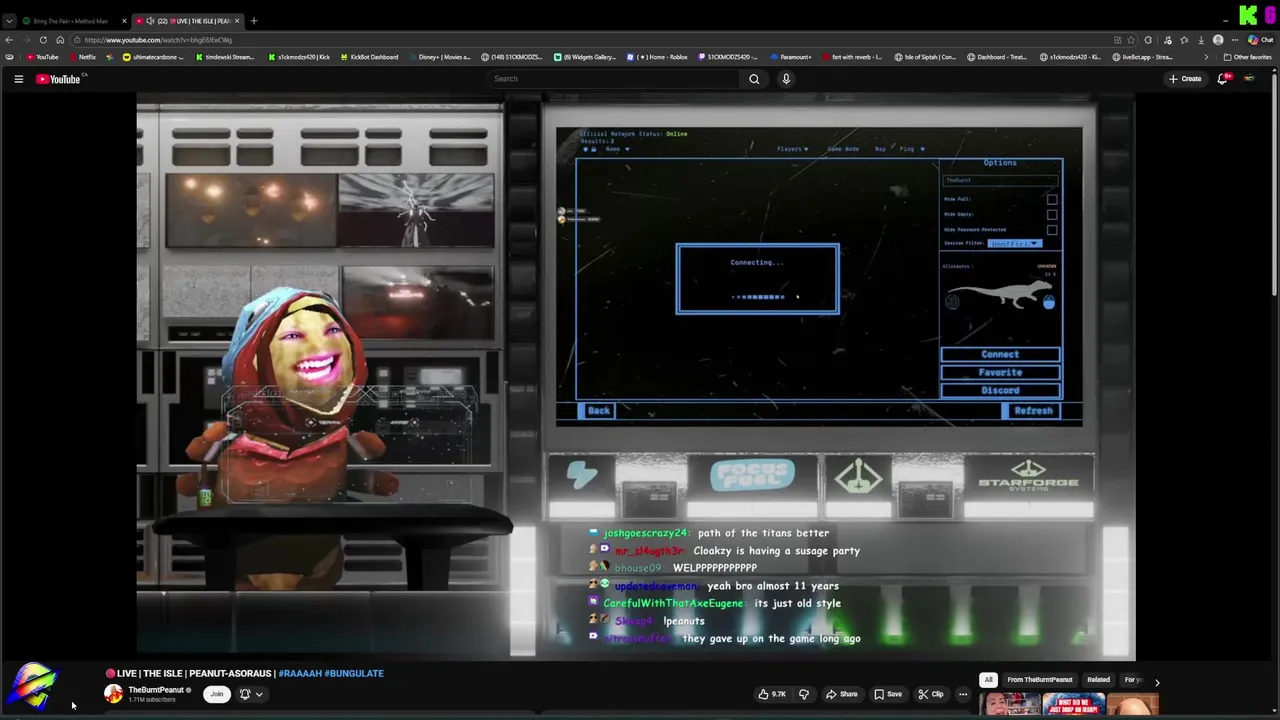
Task: Focus the YouTube search box
Action: 614,79
